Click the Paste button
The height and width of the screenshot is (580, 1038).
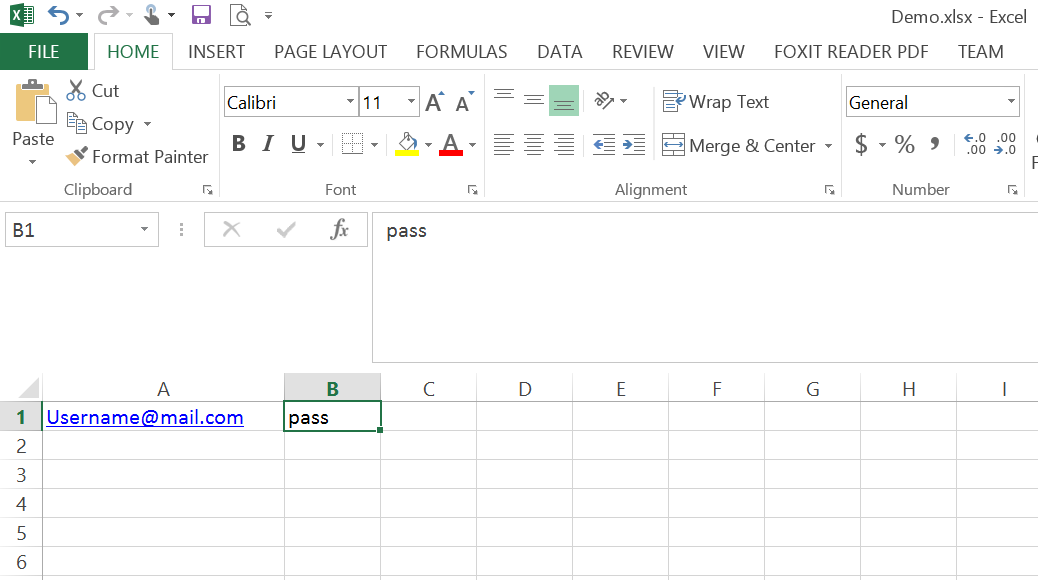coord(32,110)
